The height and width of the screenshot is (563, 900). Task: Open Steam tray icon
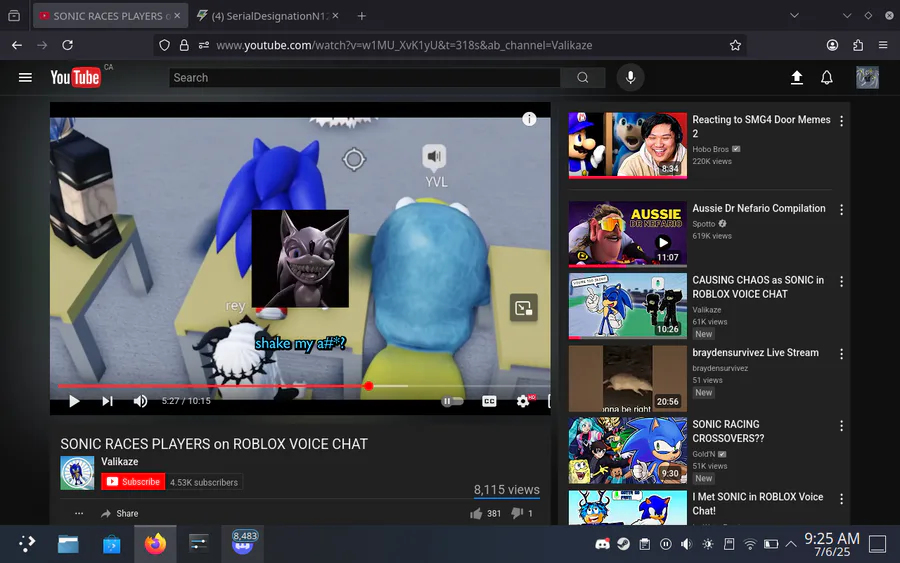(x=623, y=543)
